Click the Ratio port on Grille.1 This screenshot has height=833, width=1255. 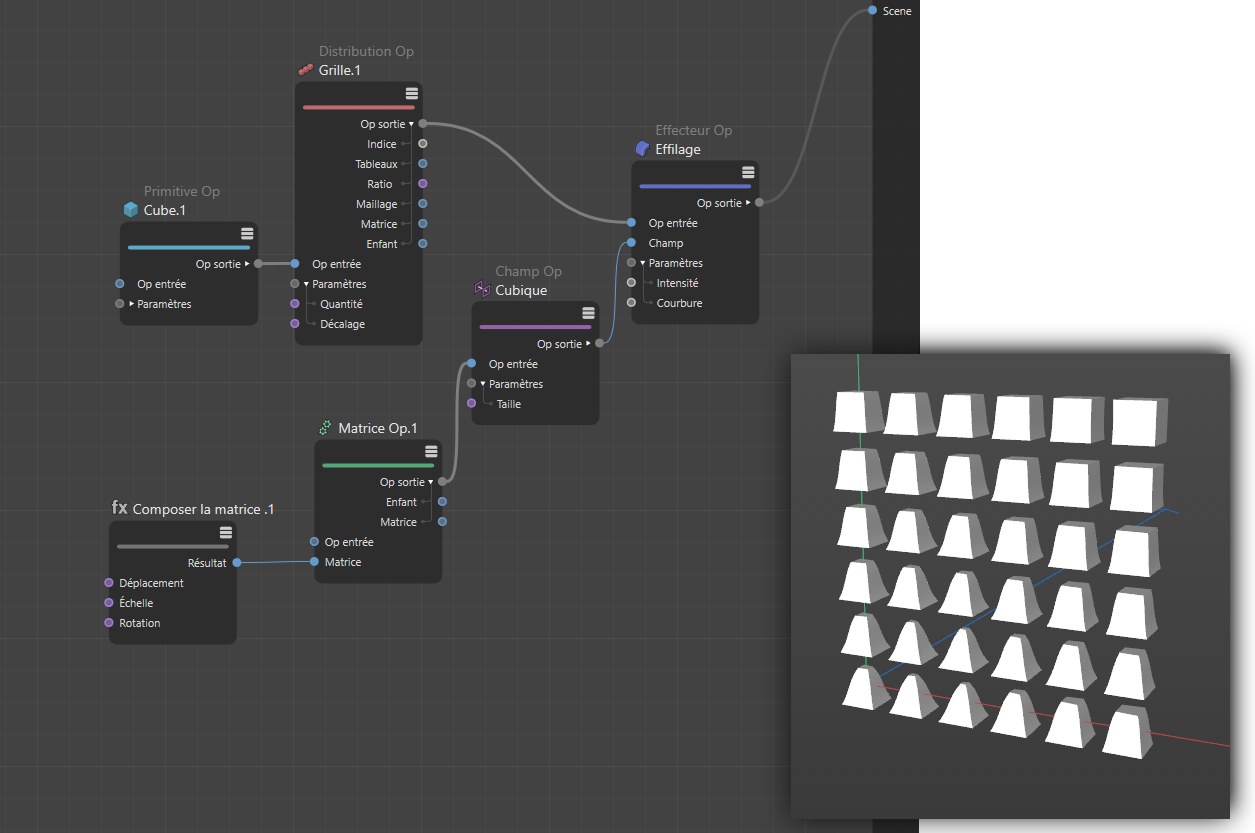pos(422,184)
